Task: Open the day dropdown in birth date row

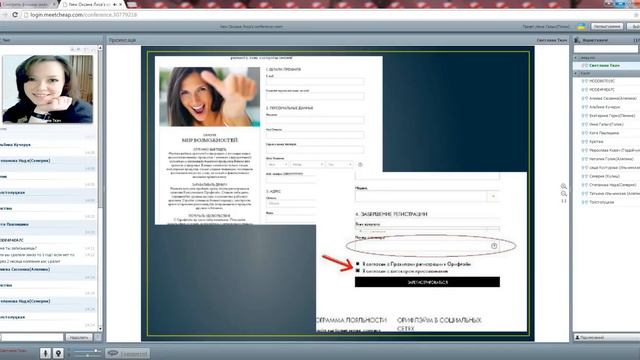Action: tap(277, 164)
